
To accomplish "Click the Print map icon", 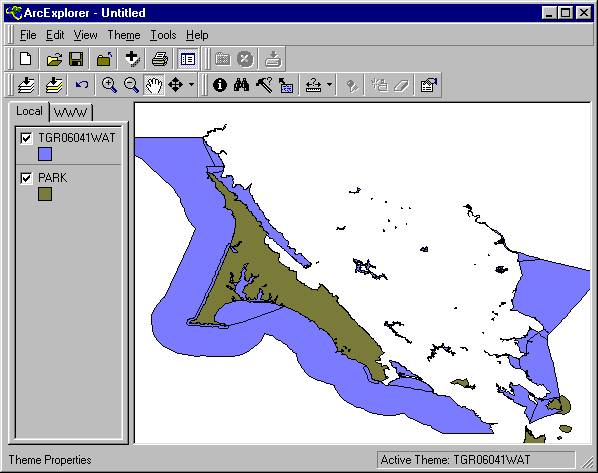I will (160, 59).
